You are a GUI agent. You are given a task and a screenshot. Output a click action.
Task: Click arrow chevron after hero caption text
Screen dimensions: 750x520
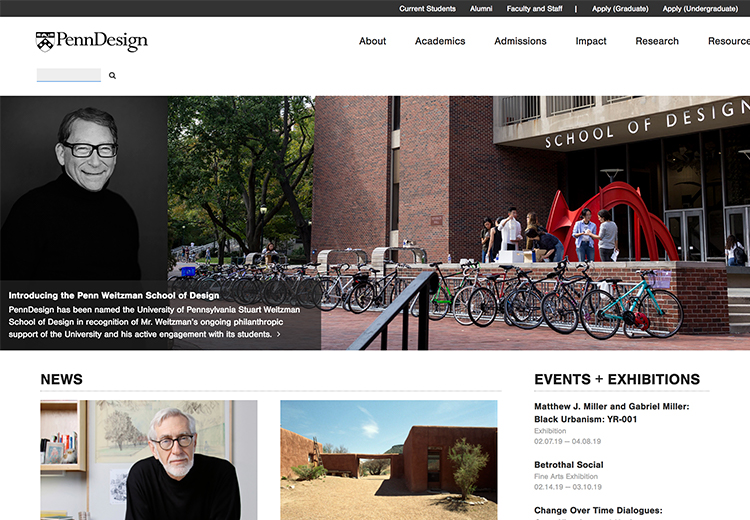coord(278,334)
